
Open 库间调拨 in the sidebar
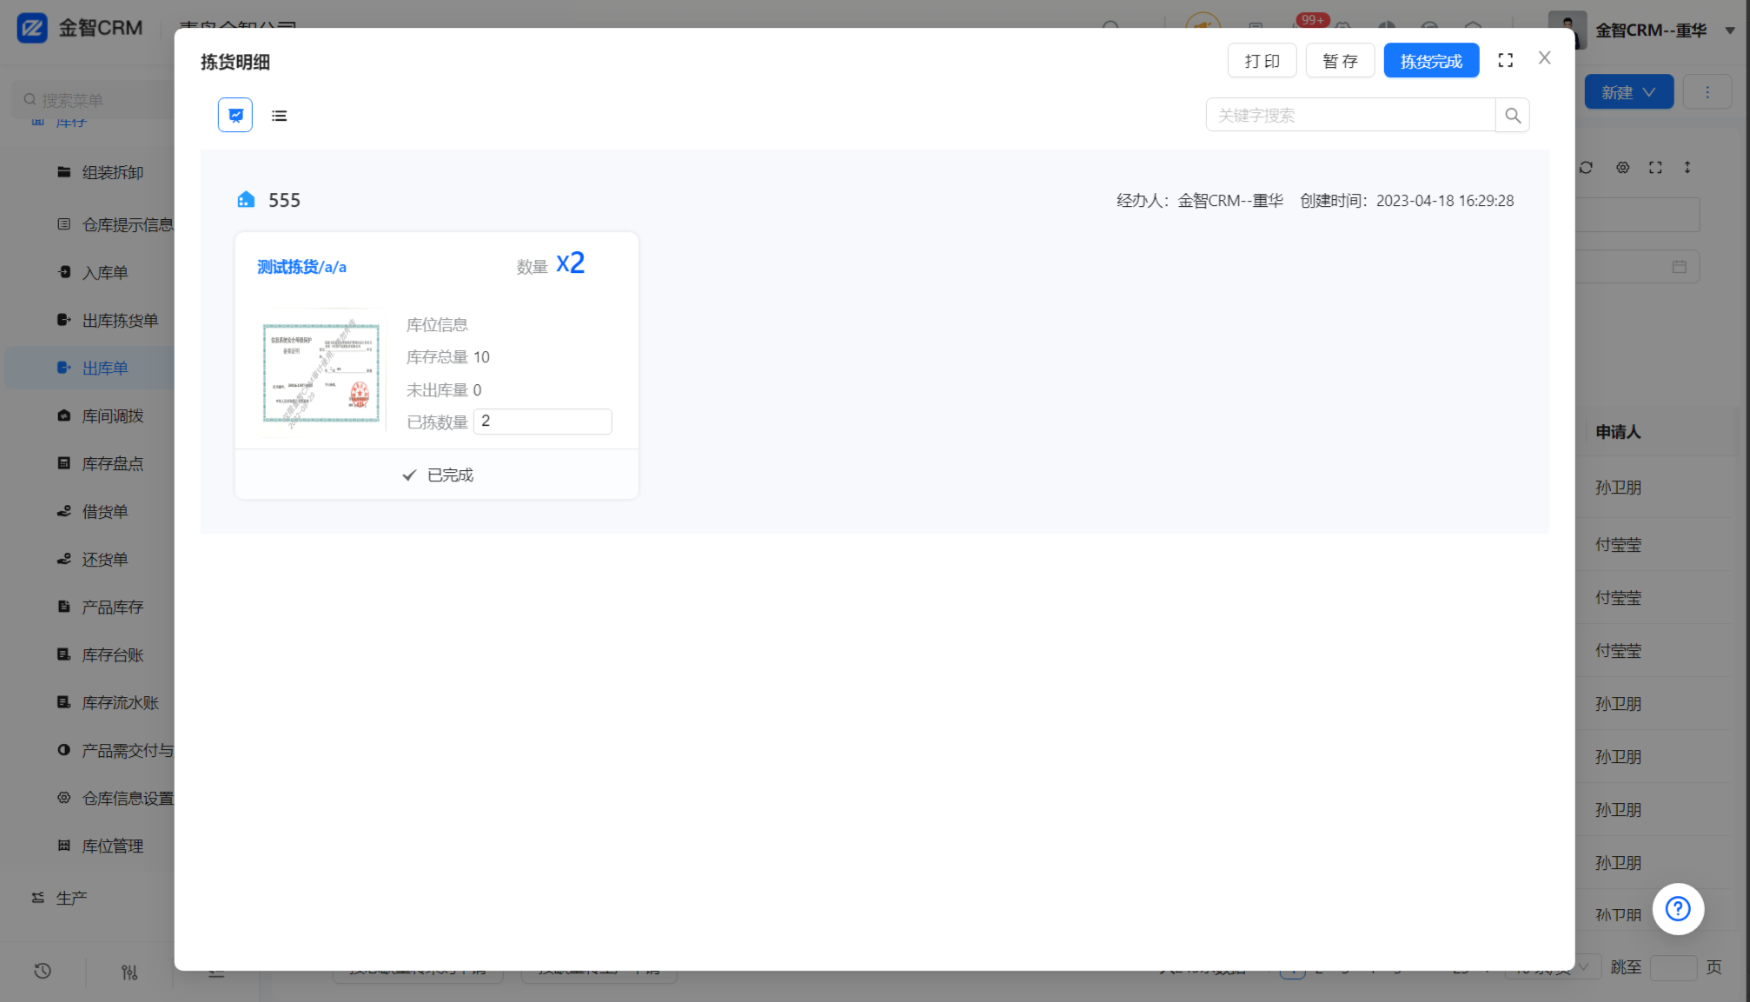113,416
